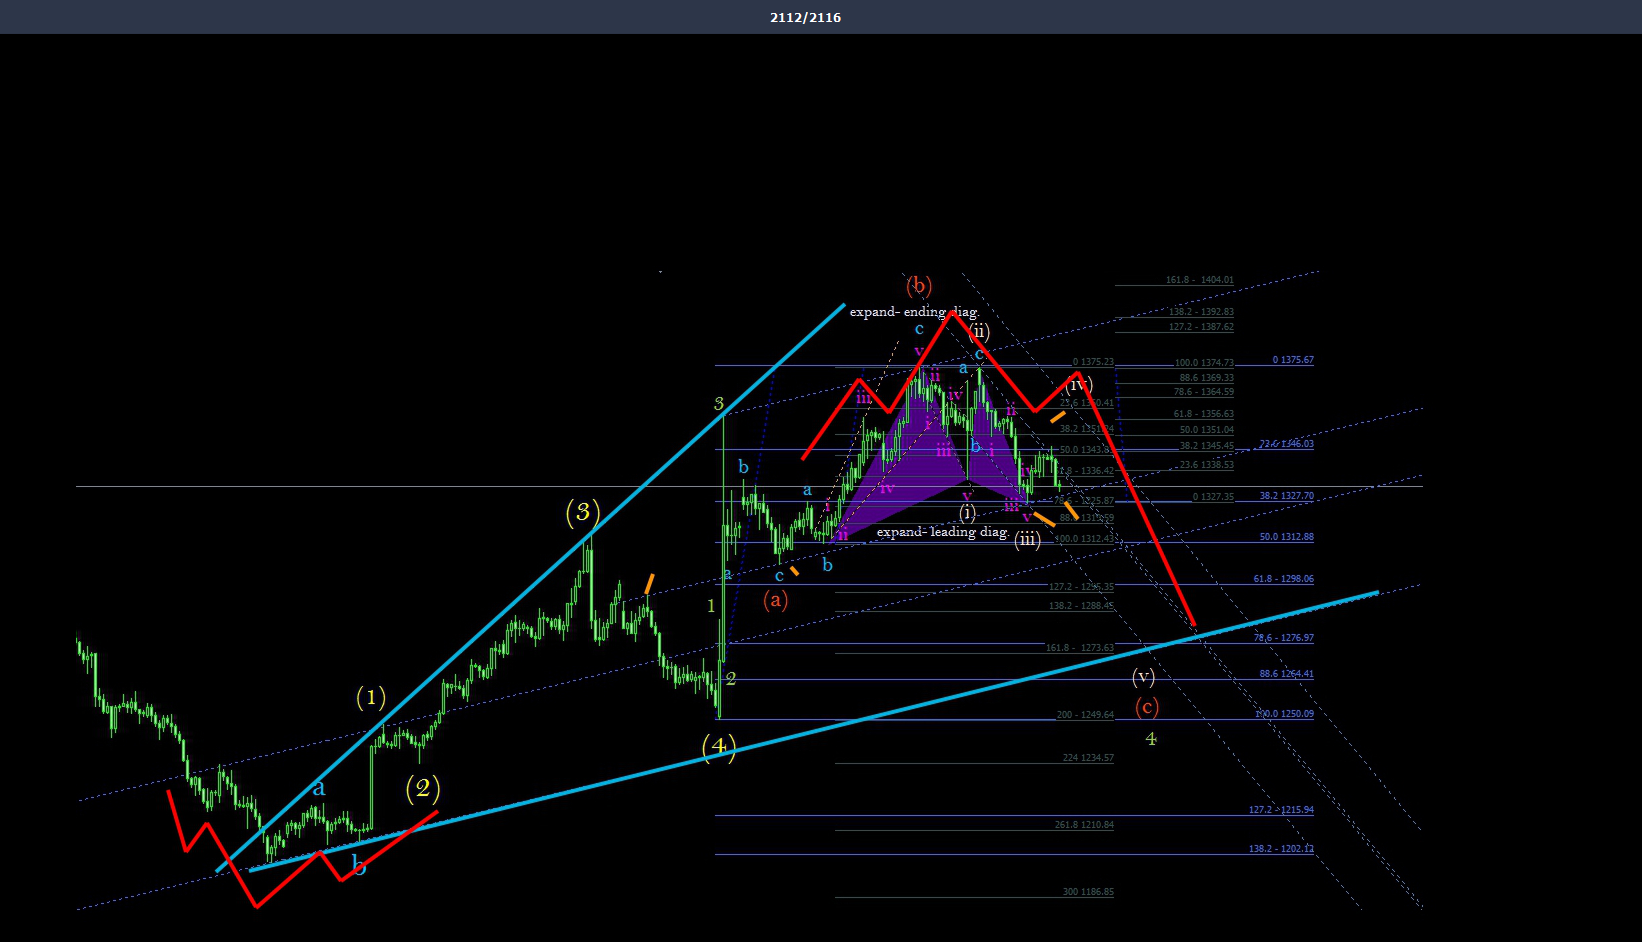This screenshot has width=1642, height=942.
Task: Click the white (v) wave label
Action: coord(1144,677)
